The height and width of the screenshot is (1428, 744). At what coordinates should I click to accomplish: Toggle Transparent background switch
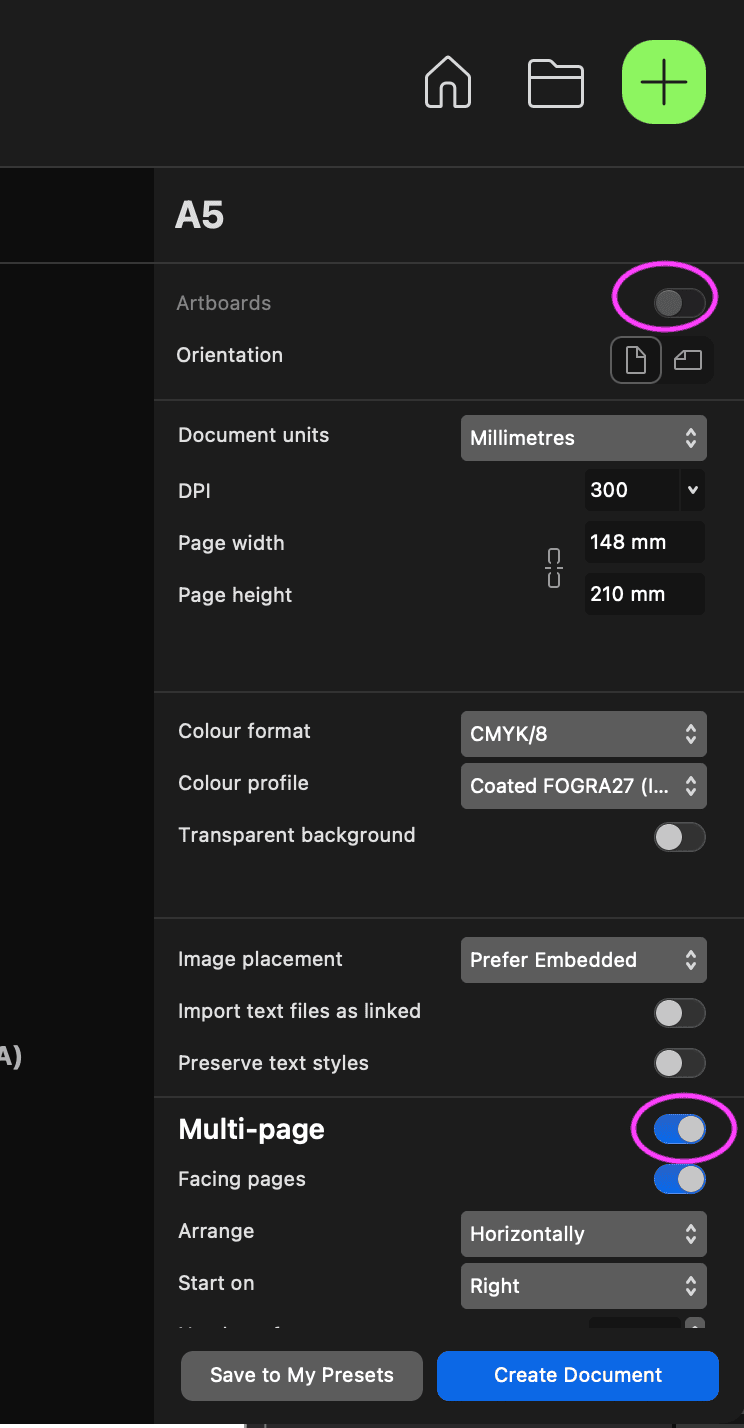point(680,836)
